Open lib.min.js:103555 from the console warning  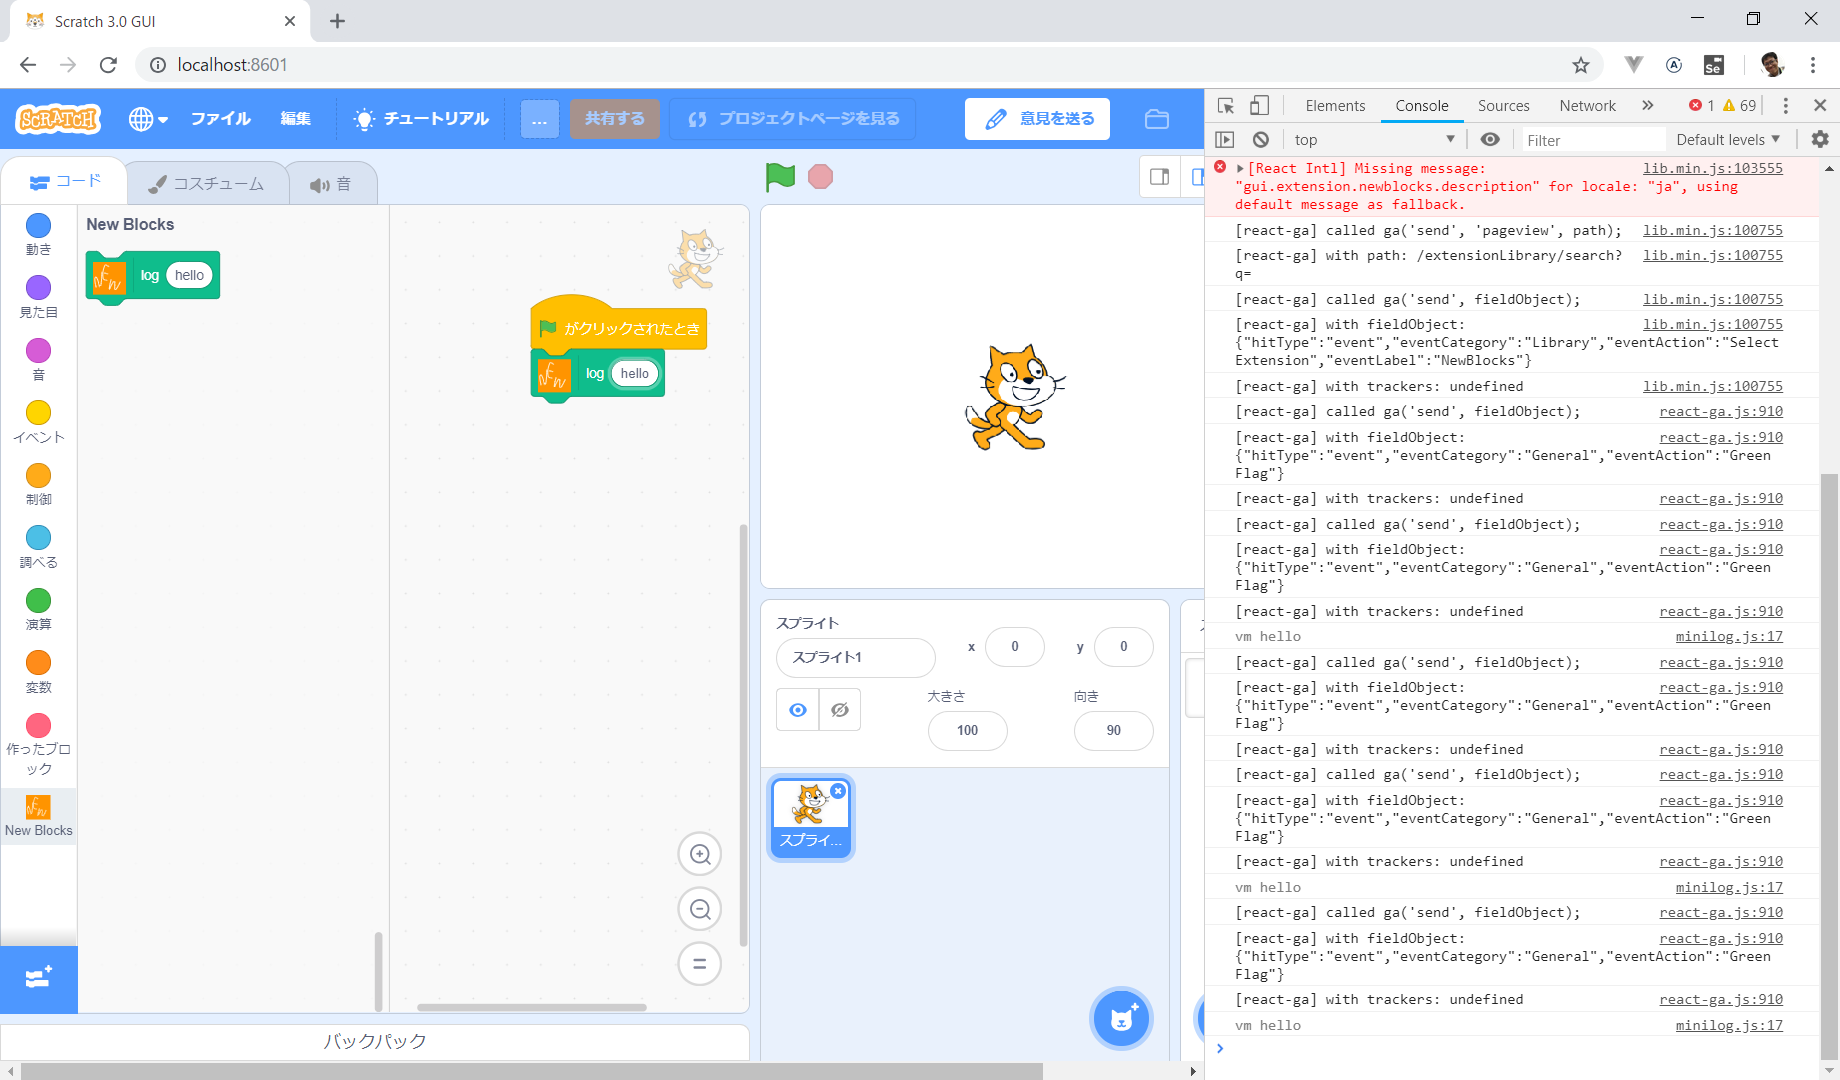coord(1712,168)
